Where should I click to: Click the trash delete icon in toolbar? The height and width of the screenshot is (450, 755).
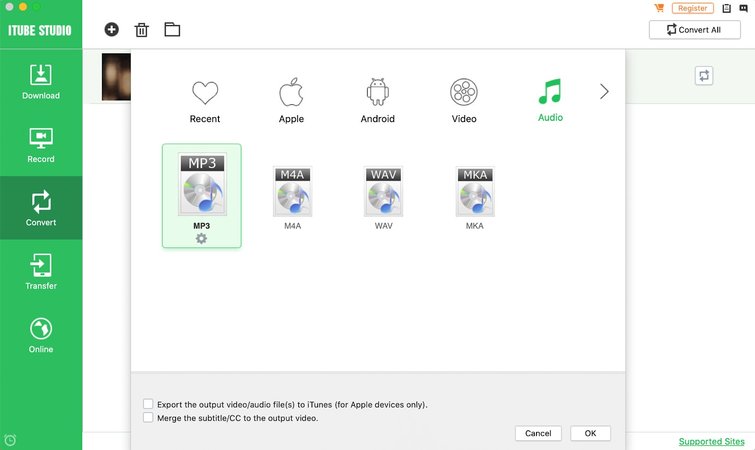point(142,30)
